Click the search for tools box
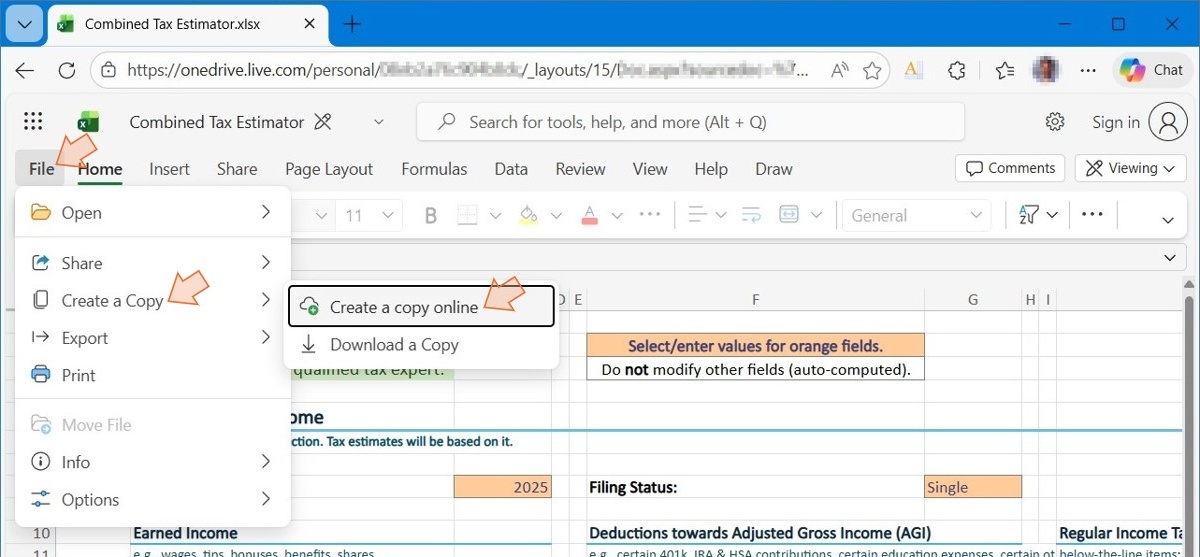The width and height of the screenshot is (1200, 557). (x=690, y=122)
